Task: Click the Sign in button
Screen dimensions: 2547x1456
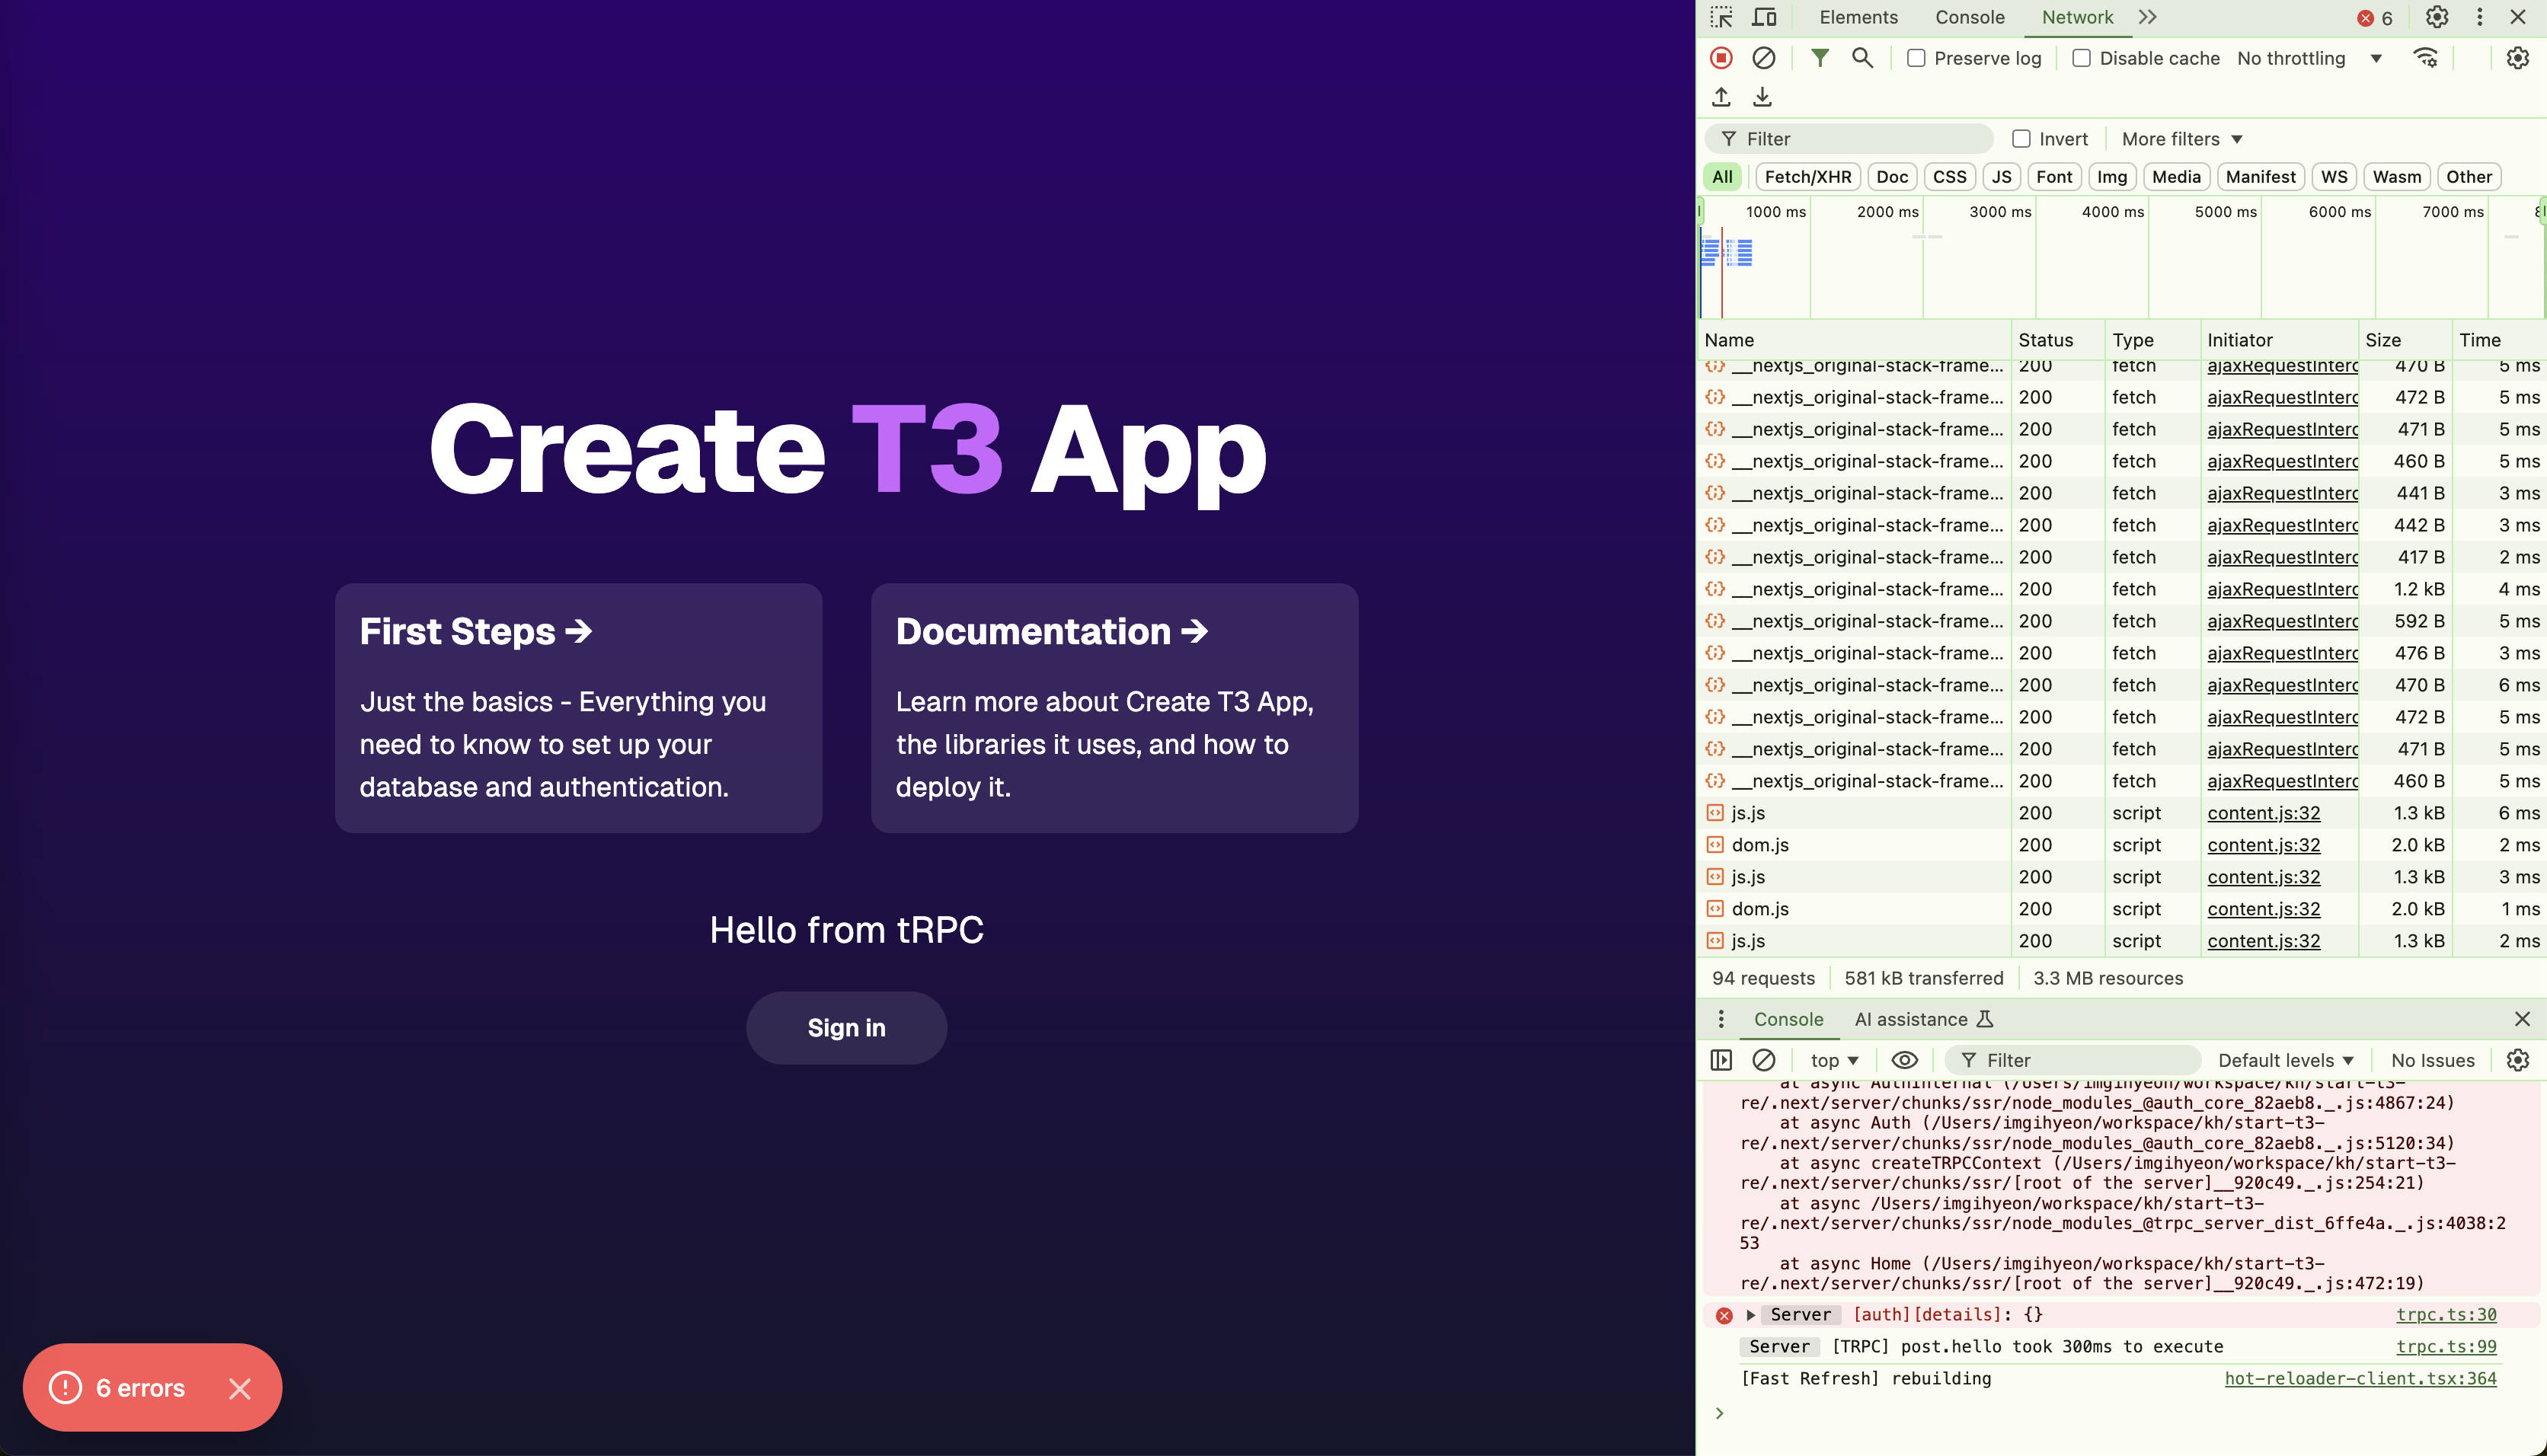Action: point(846,1028)
